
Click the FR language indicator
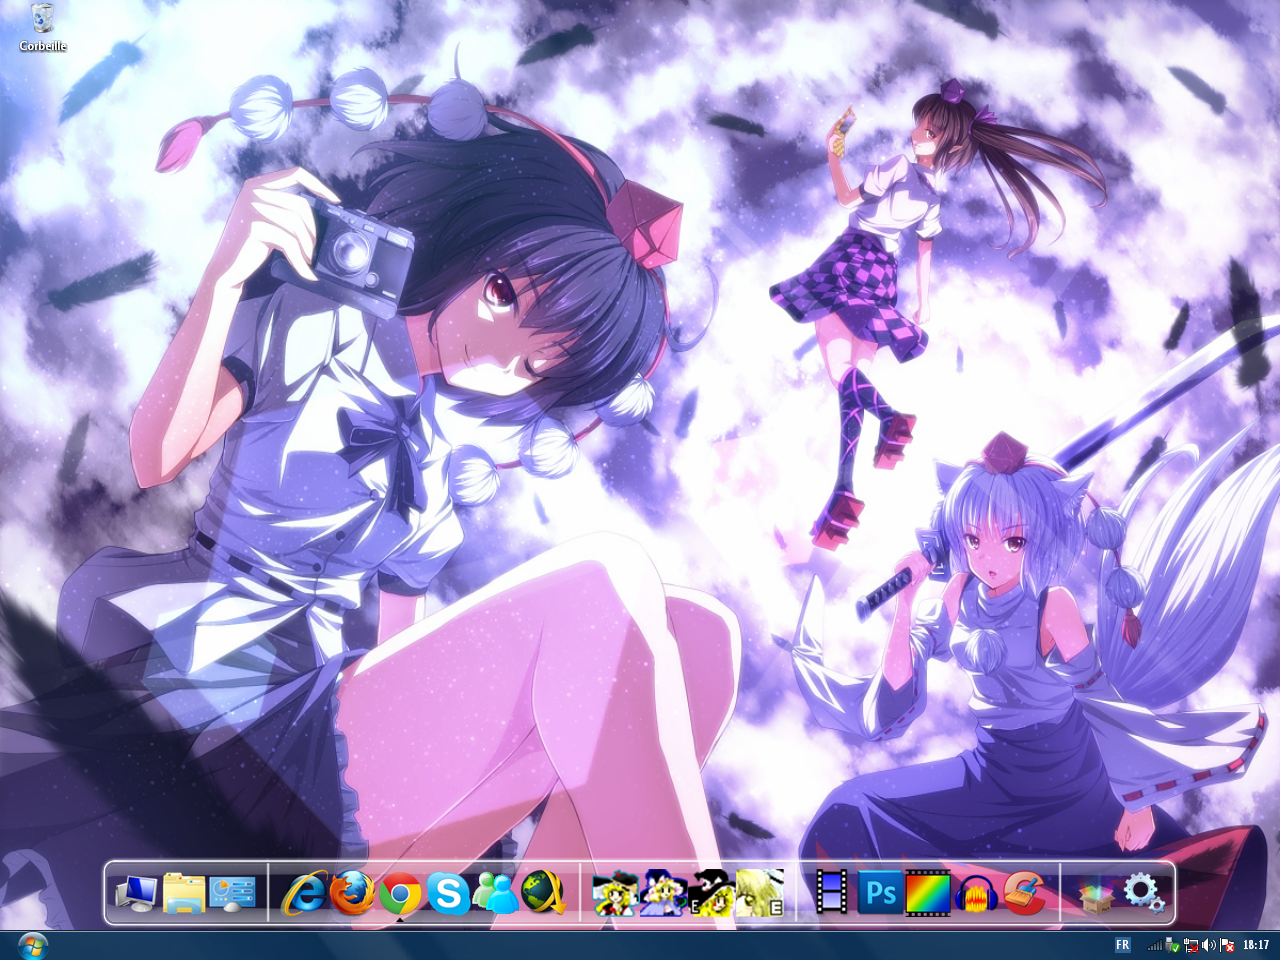(1123, 945)
